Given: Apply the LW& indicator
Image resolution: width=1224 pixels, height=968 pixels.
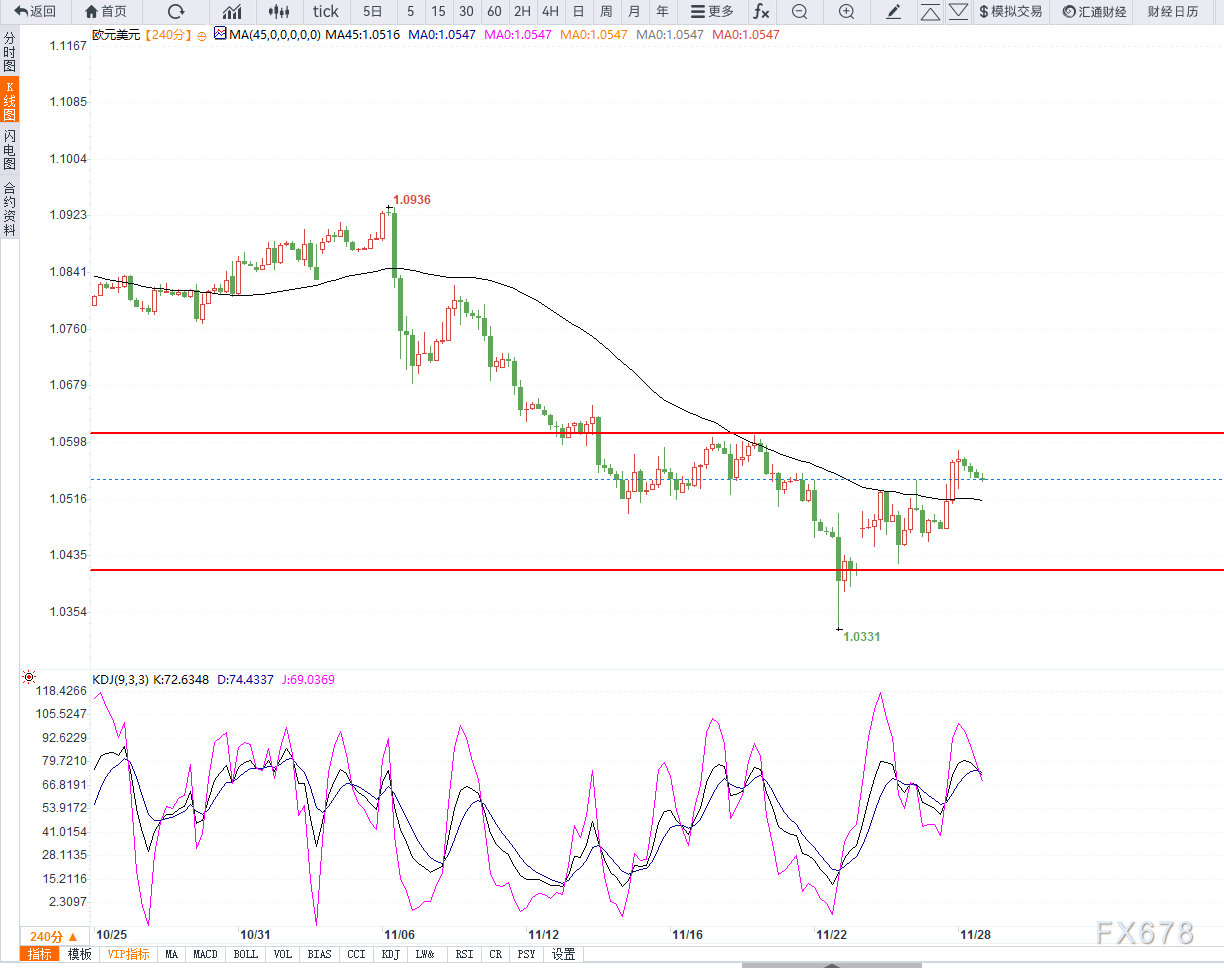Looking at the screenshot, I should coord(426,955).
